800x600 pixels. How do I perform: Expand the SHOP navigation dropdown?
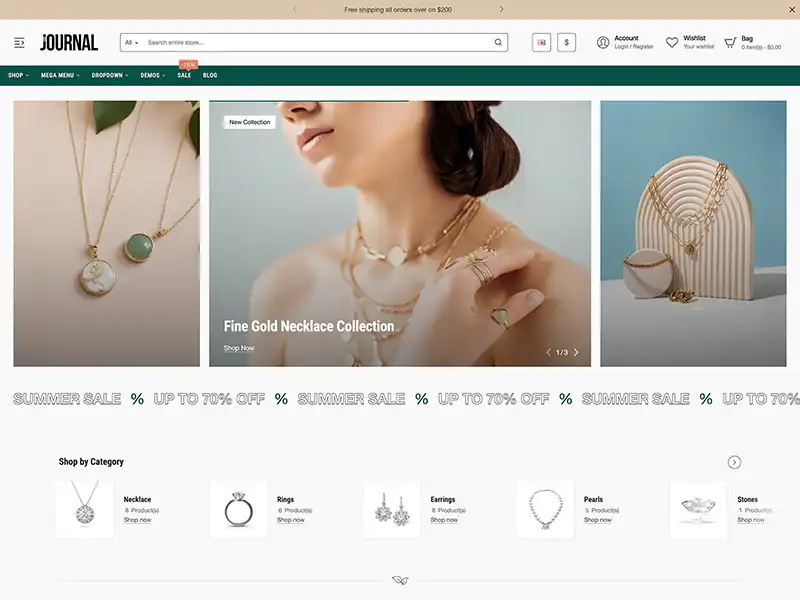pyautogui.click(x=17, y=74)
